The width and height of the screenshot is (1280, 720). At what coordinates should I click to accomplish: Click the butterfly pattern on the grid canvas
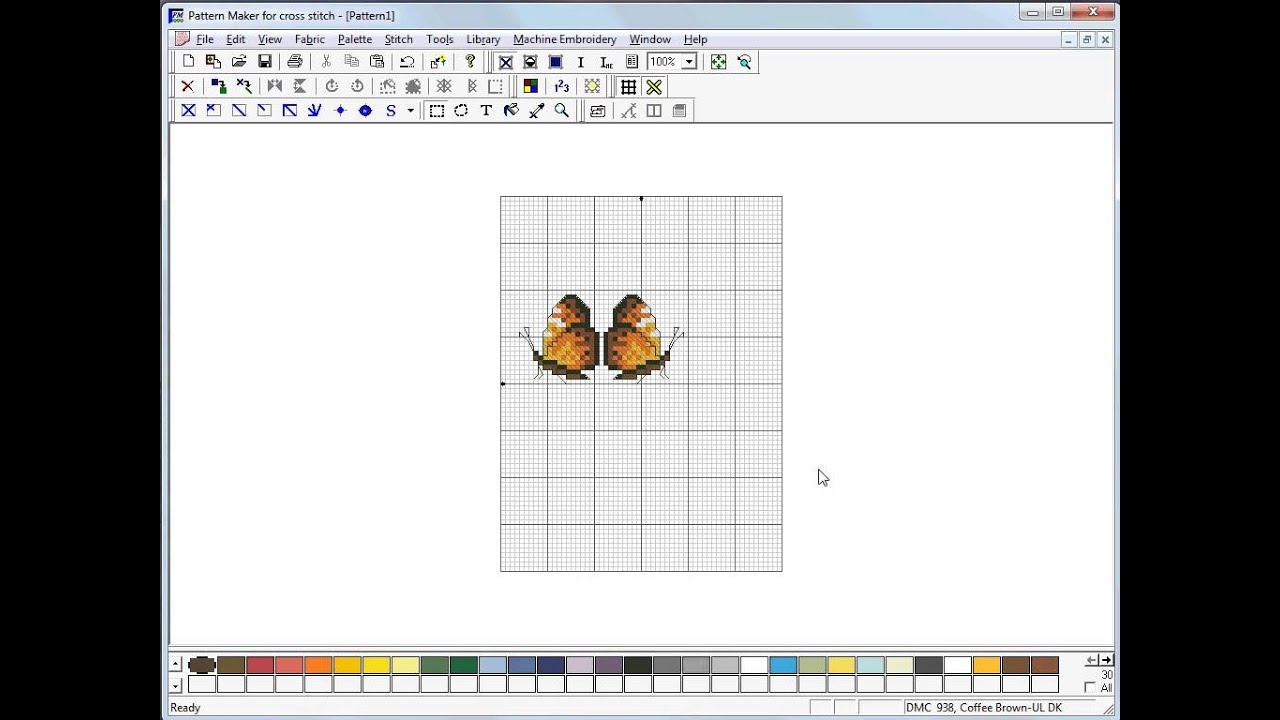pyautogui.click(x=602, y=338)
